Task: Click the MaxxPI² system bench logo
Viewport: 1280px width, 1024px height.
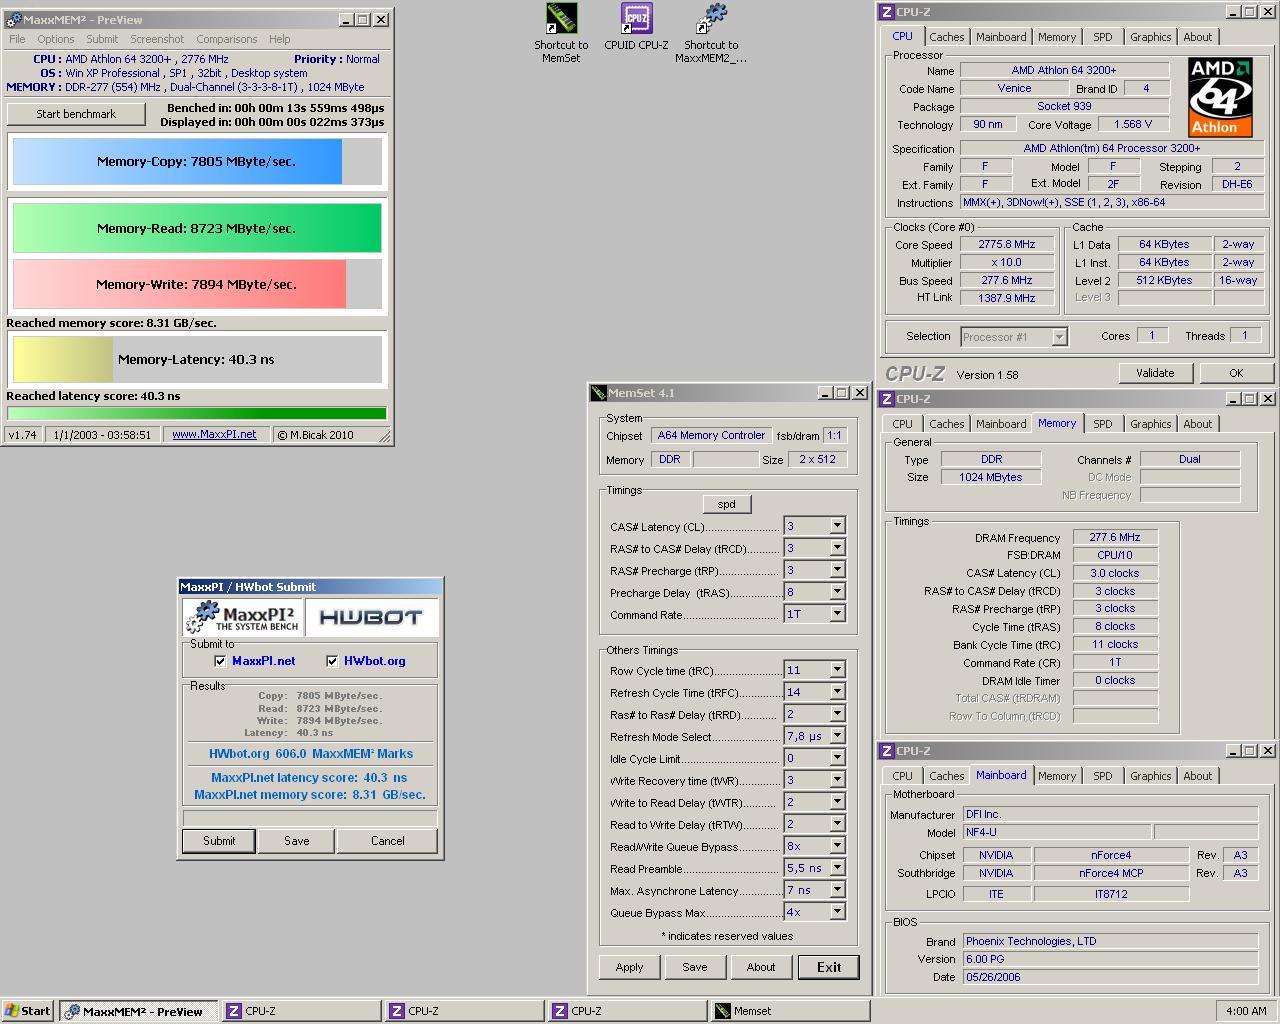Action: pos(243,618)
